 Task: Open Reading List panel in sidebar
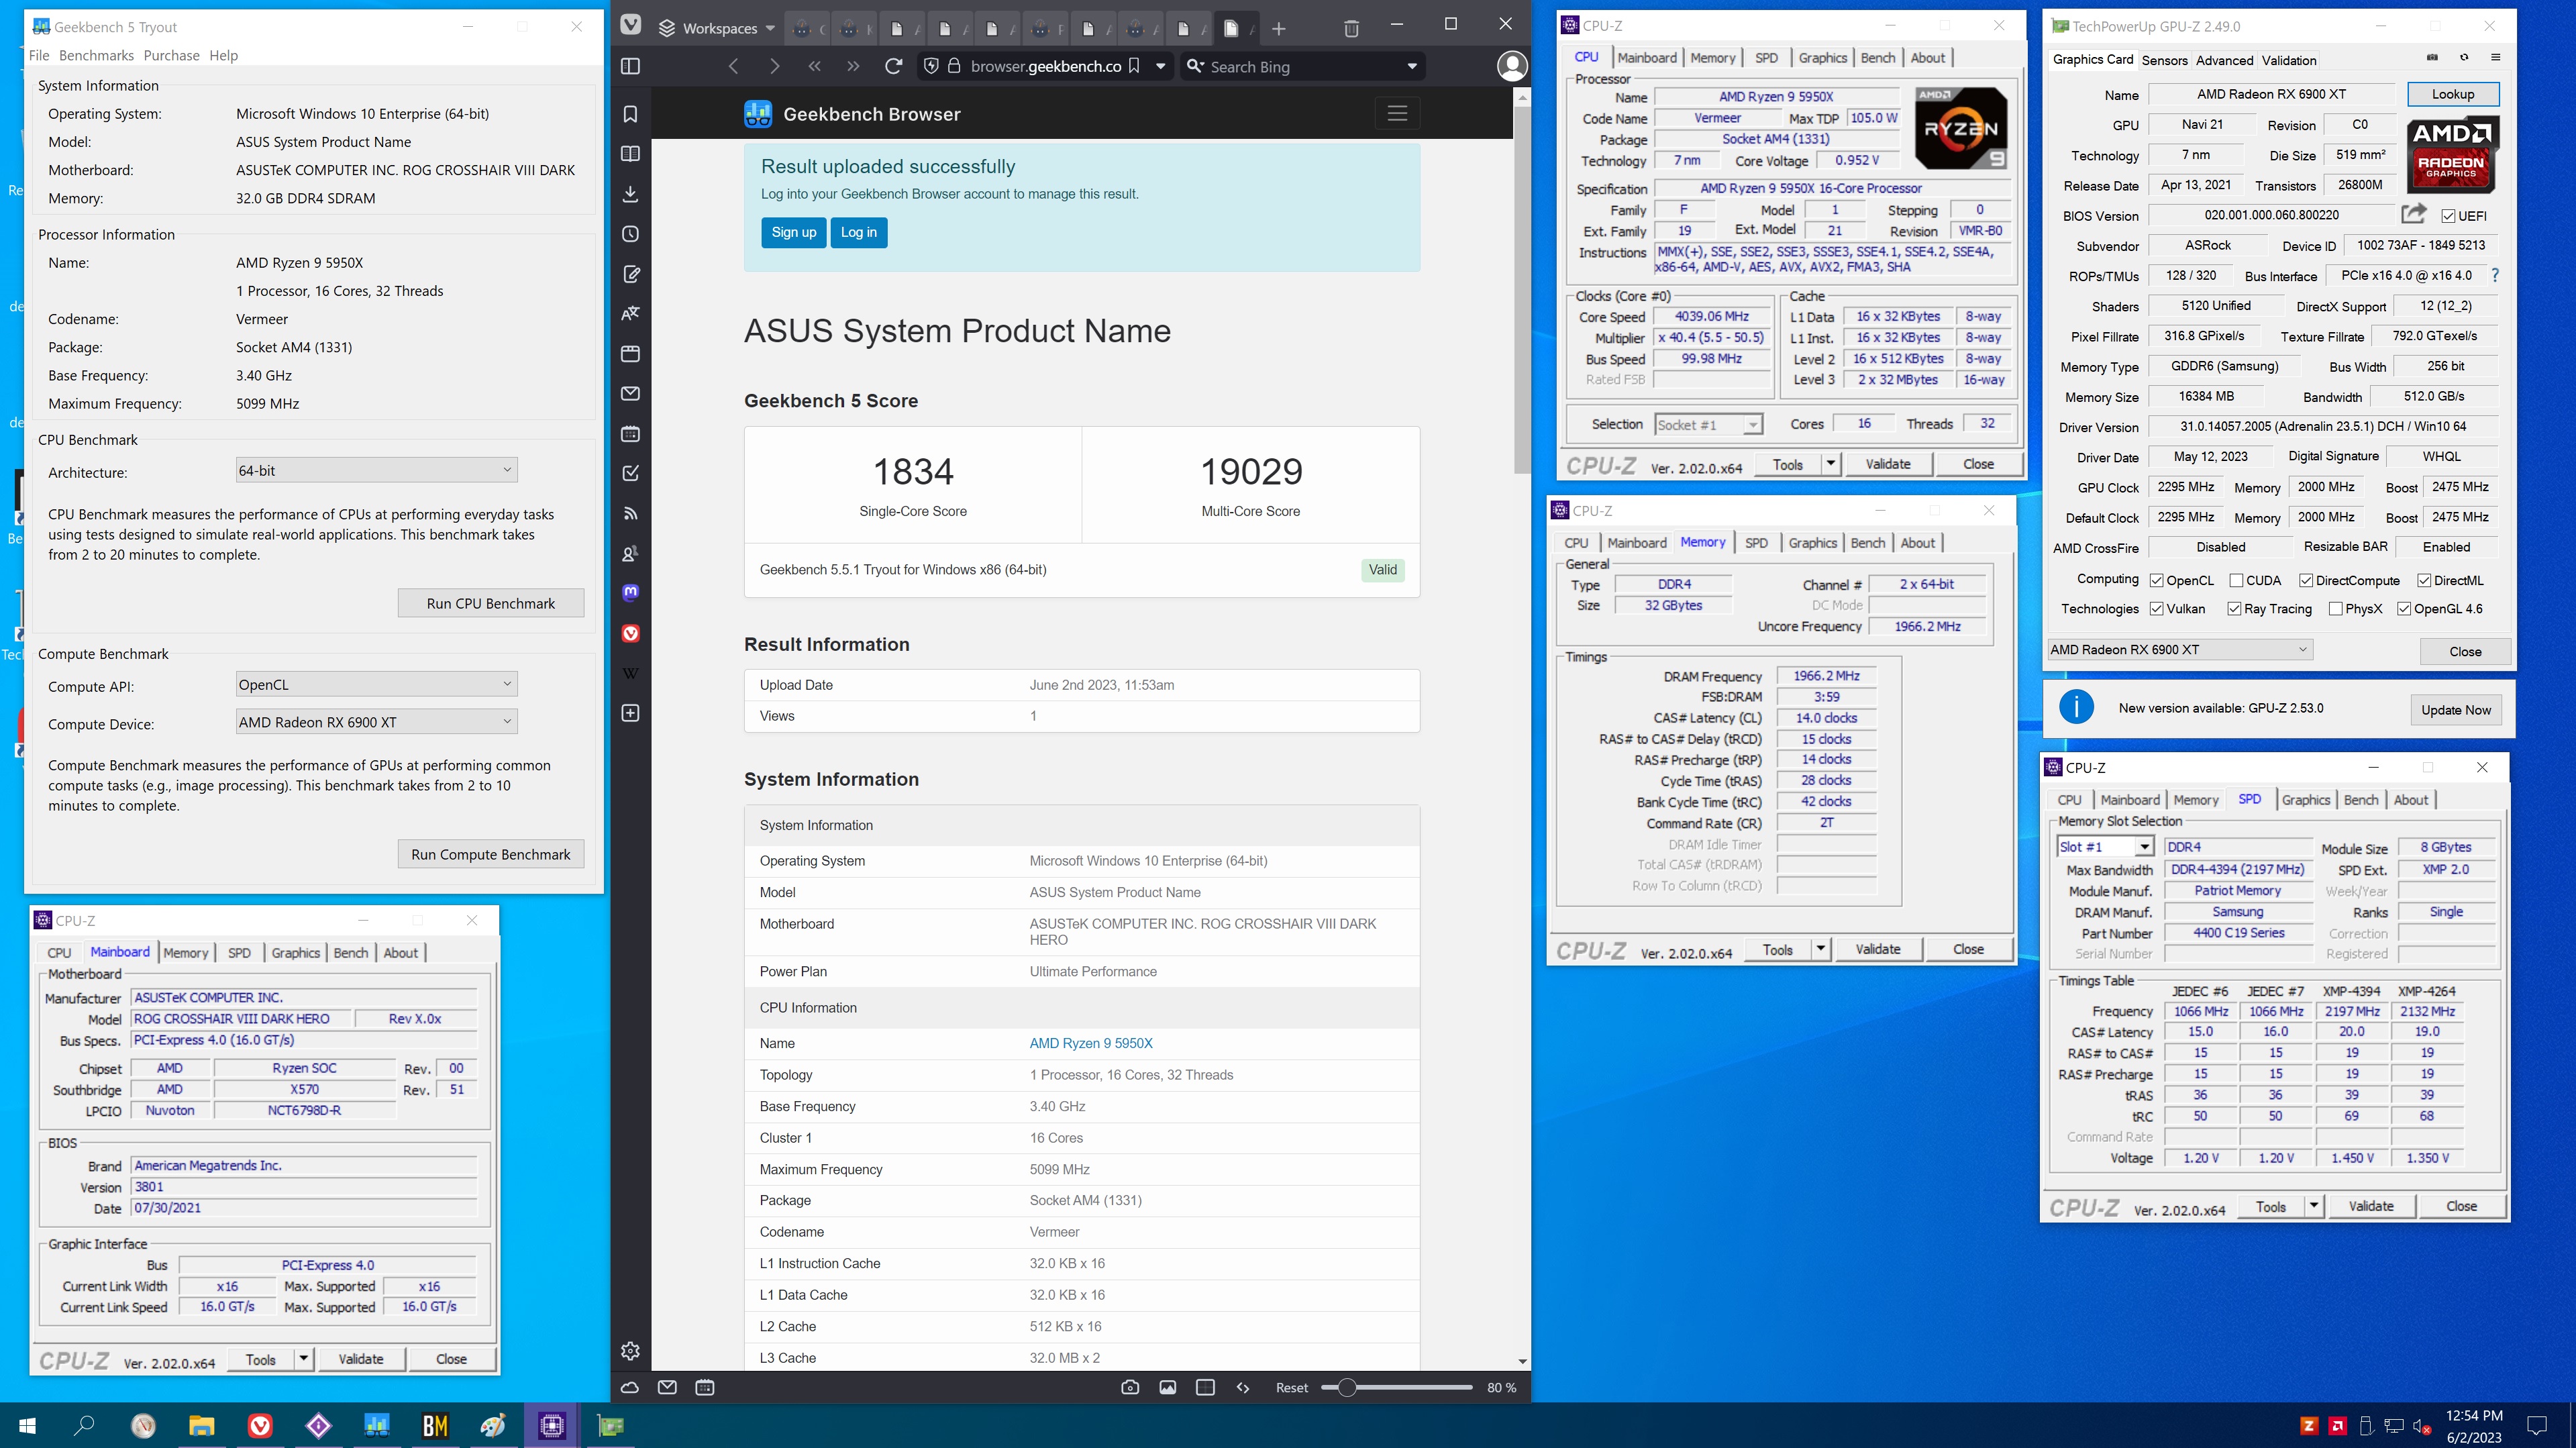pos(630,154)
